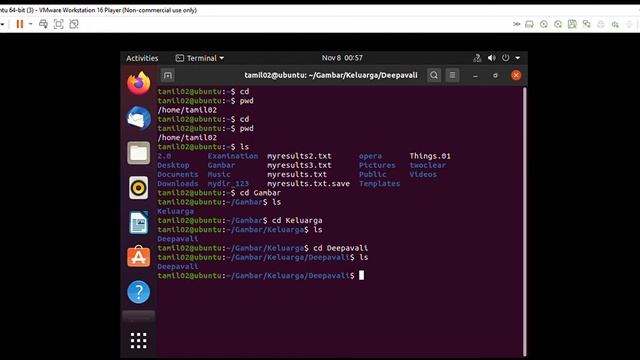640x360 pixels.
Task: Click the terminal vertical scrollbar
Action: [524, 222]
